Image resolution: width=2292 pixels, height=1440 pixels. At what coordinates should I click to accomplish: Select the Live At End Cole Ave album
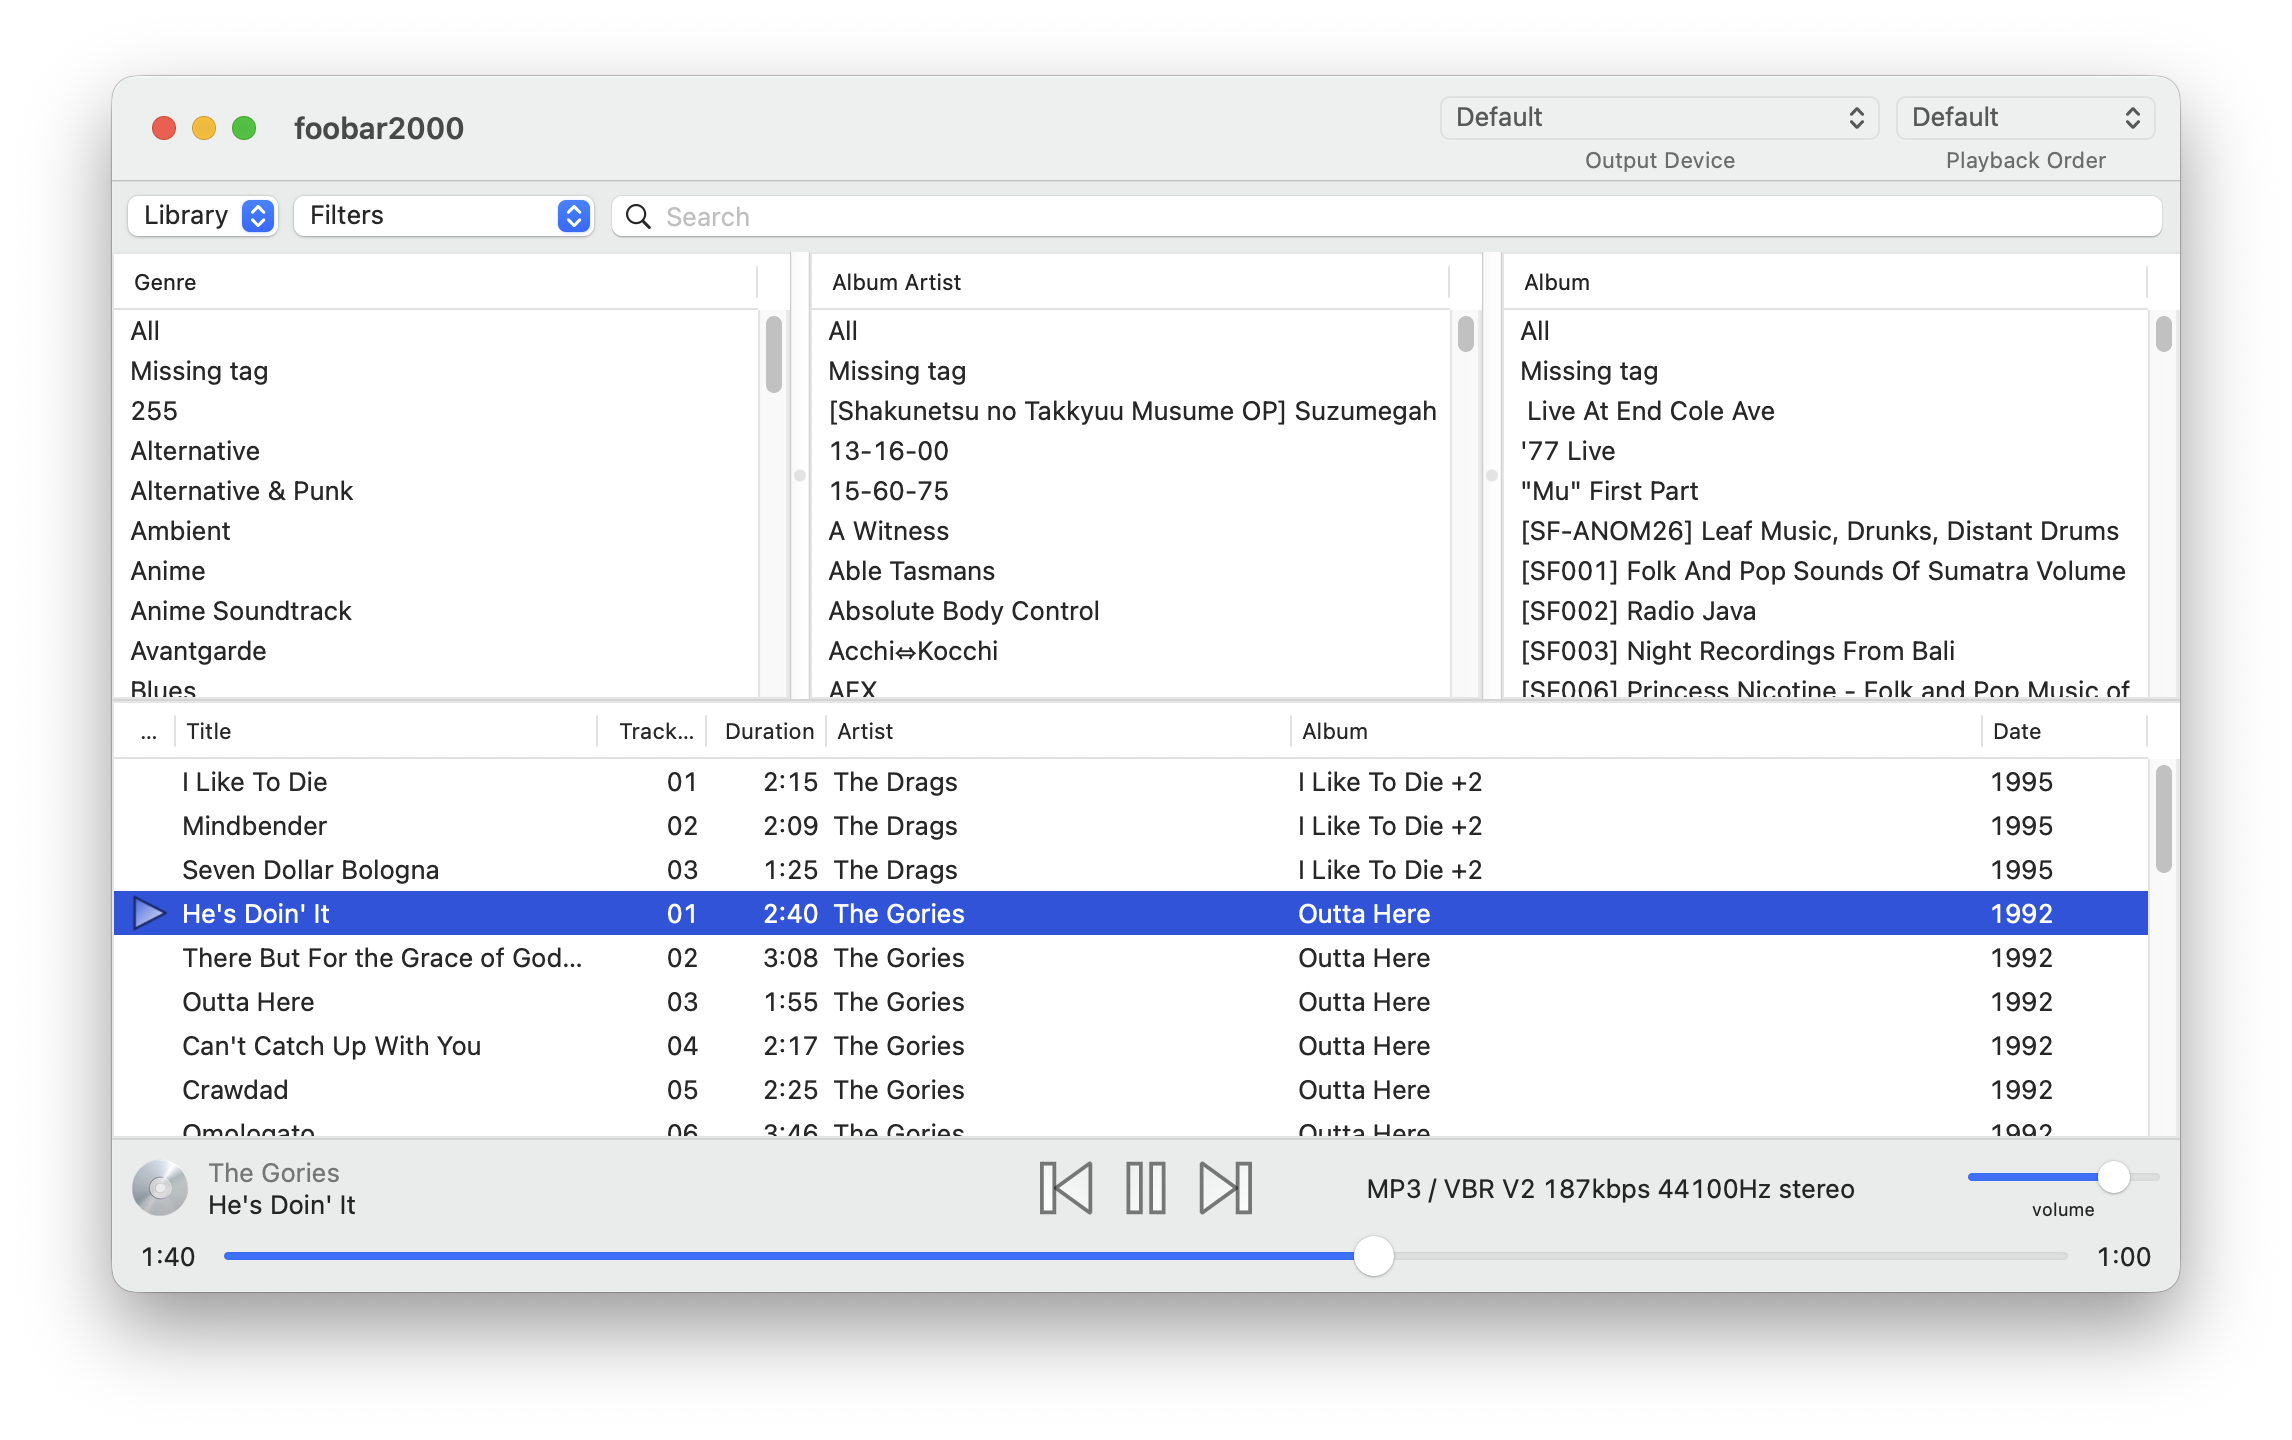pyautogui.click(x=1826, y=411)
